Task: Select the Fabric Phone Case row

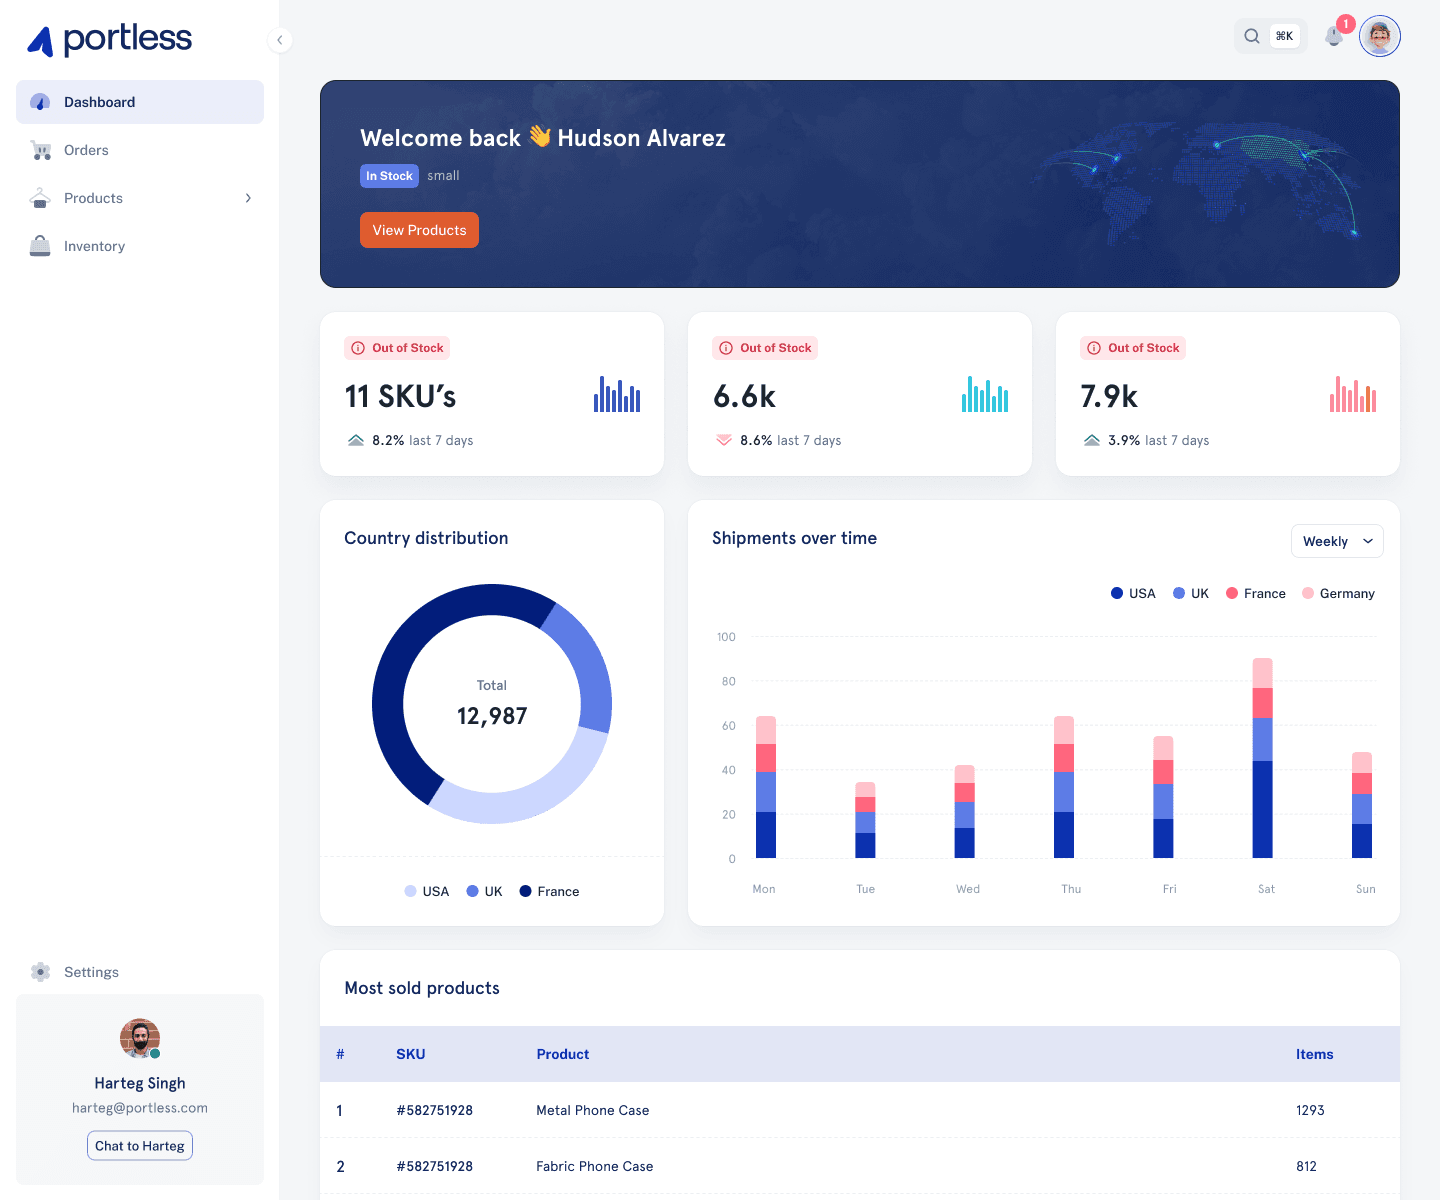Action: [x=860, y=1166]
